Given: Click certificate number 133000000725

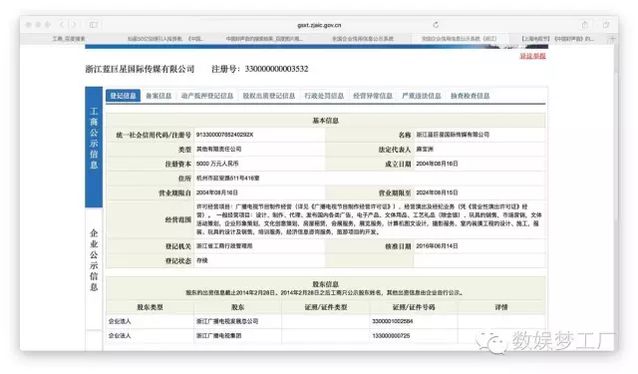Looking at the screenshot, I should tap(391, 336).
